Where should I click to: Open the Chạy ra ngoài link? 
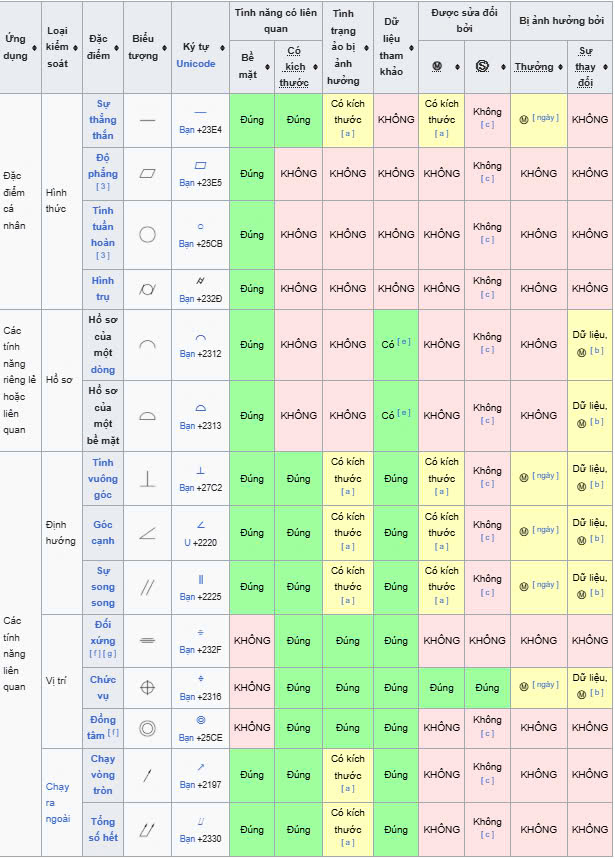pos(57,803)
